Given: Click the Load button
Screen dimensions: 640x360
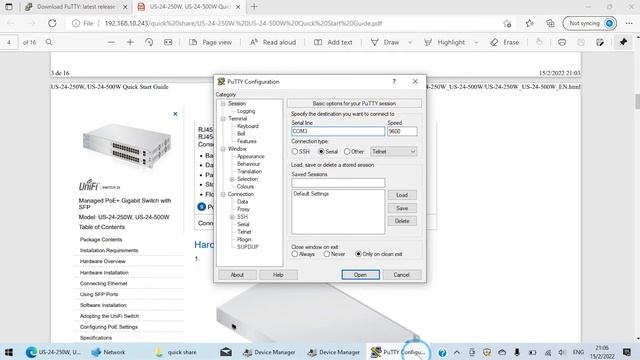Looking at the screenshot, I should (402, 195).
